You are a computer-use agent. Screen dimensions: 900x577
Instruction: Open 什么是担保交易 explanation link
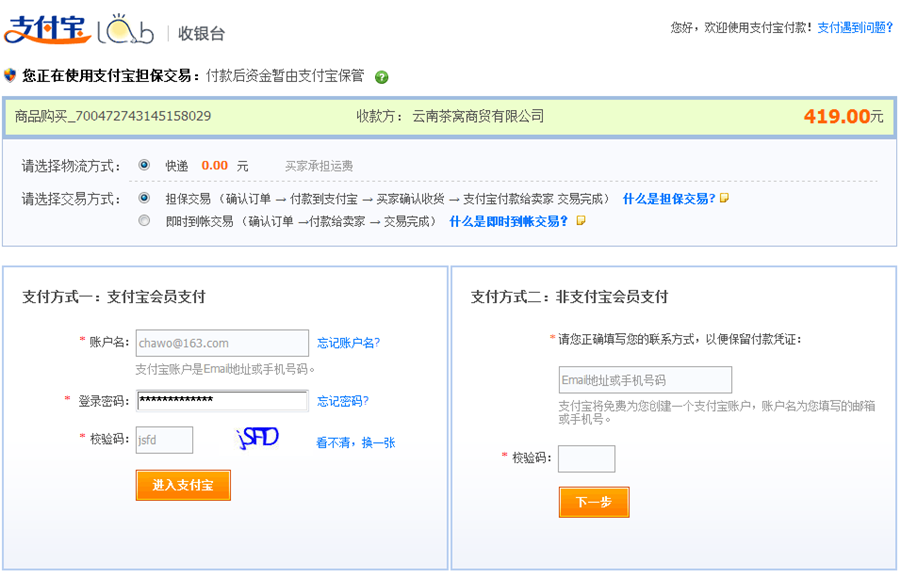click(x=669, y=199)
